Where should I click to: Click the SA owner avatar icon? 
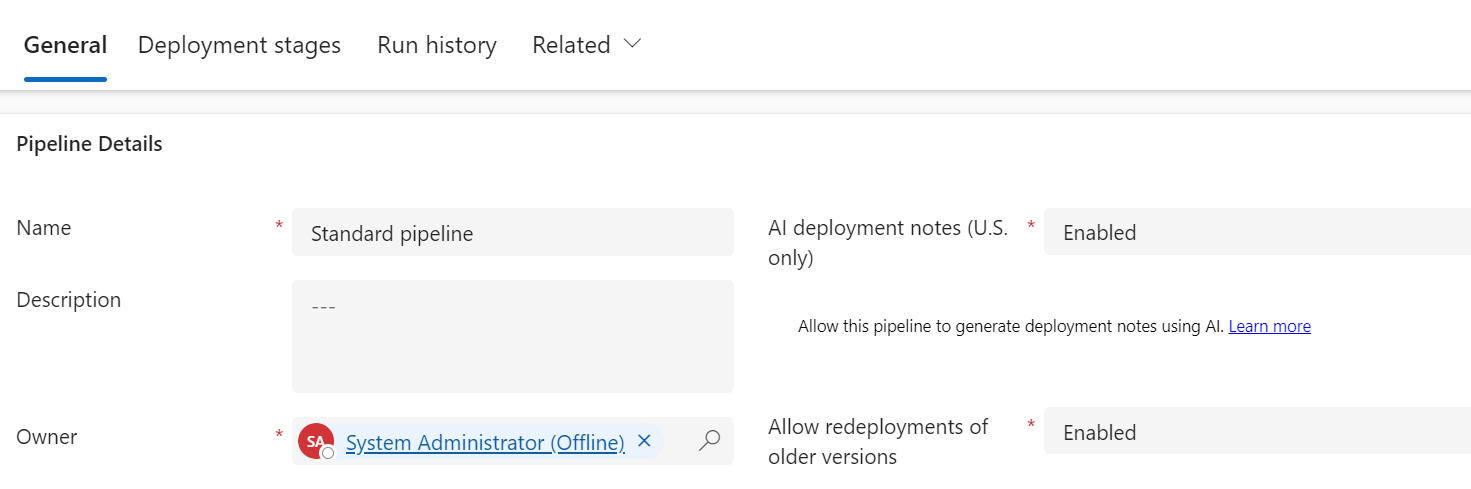(x=316, y=441)
